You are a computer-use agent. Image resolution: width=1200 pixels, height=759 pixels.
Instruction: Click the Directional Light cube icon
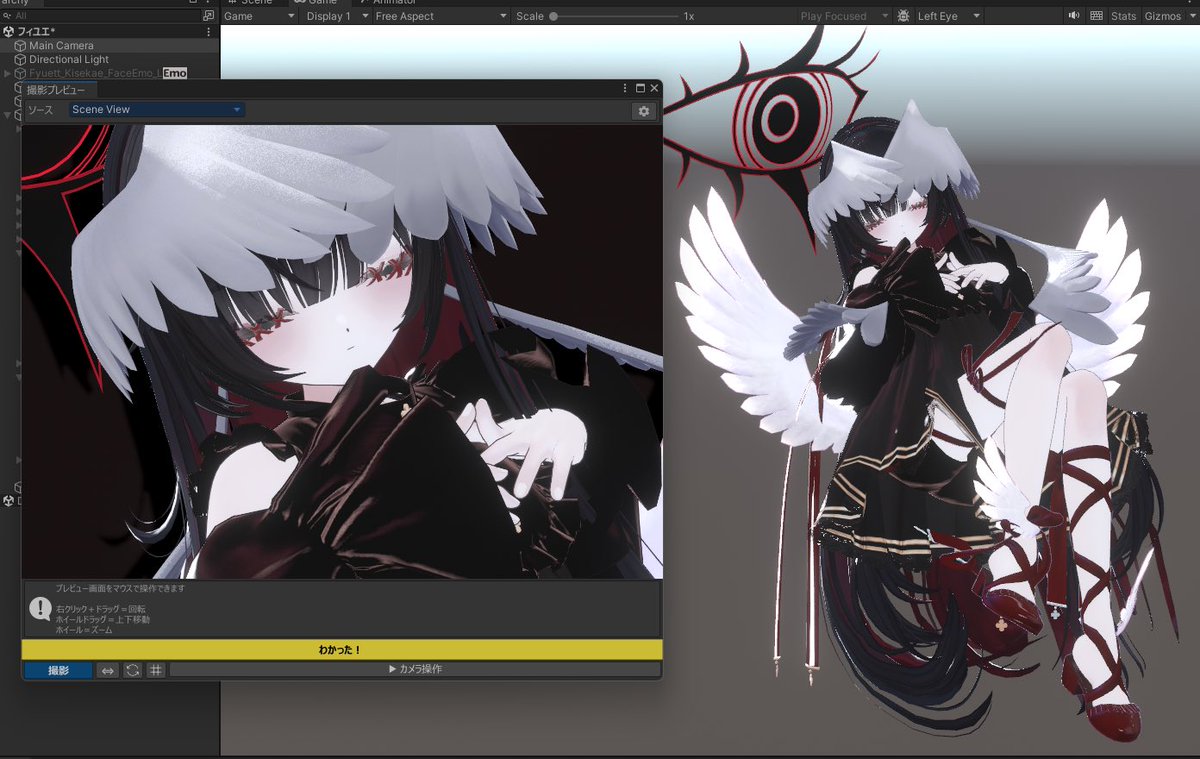click(20, 60)
